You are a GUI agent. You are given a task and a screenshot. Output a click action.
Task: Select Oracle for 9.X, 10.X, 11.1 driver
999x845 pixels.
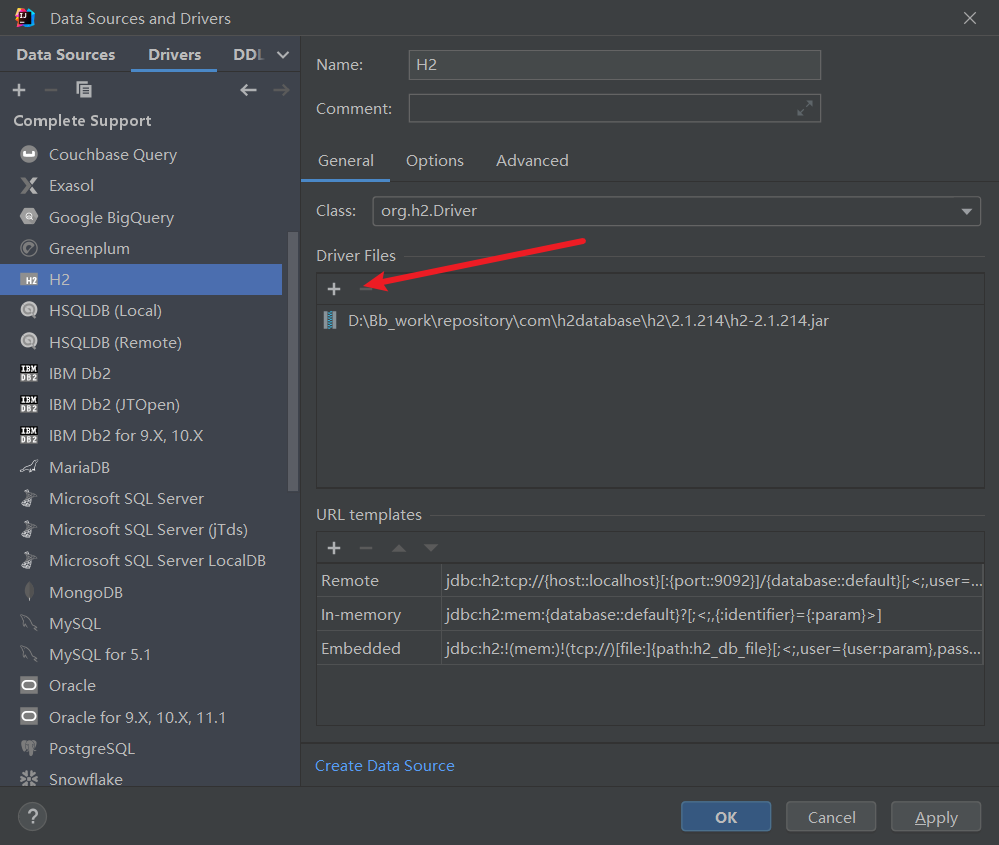(141, 718)
